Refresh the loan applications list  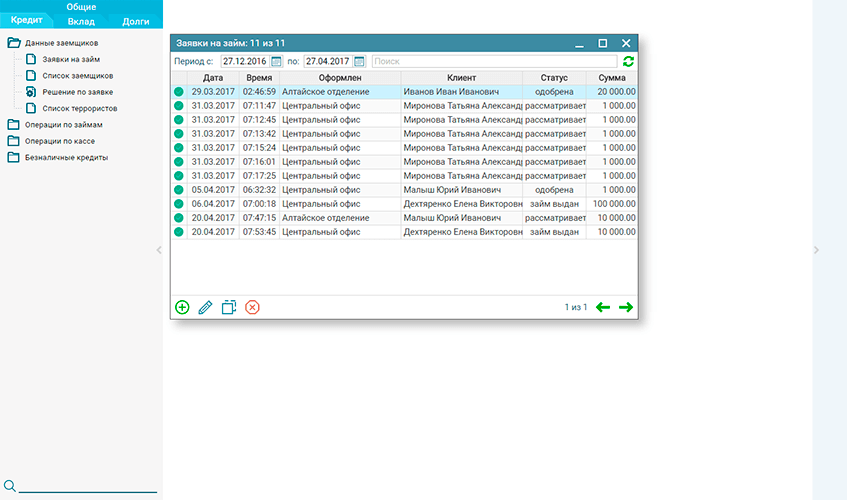[x=628, y=62]
